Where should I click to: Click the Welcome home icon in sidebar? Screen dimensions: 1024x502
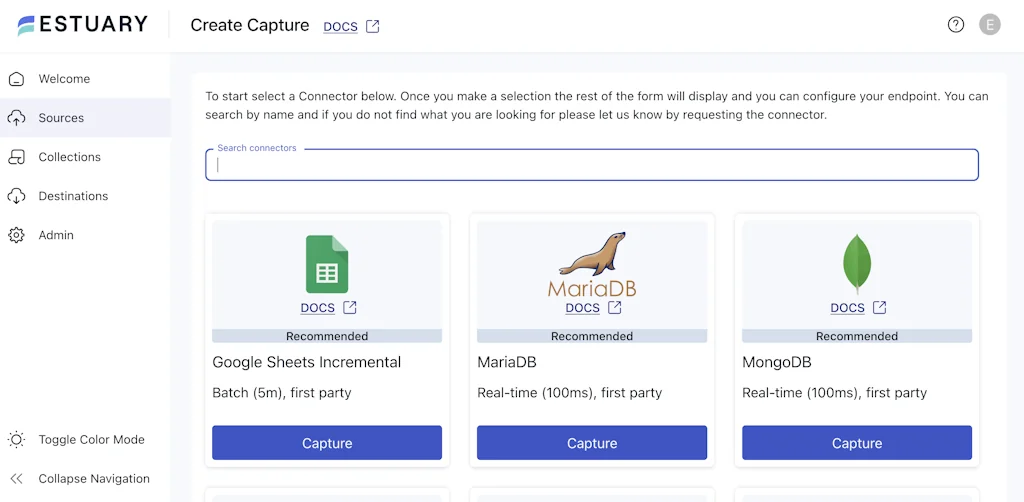click(x=17, y=79)
